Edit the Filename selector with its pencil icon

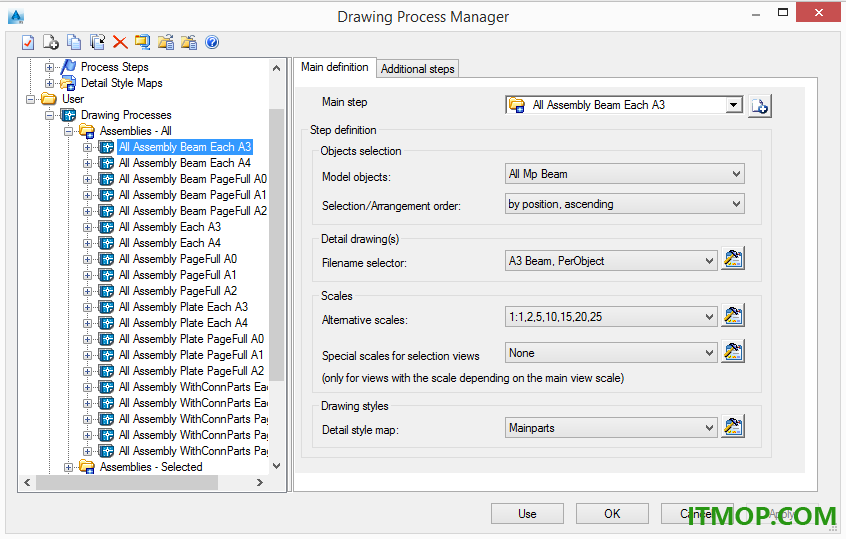(733, 259)
